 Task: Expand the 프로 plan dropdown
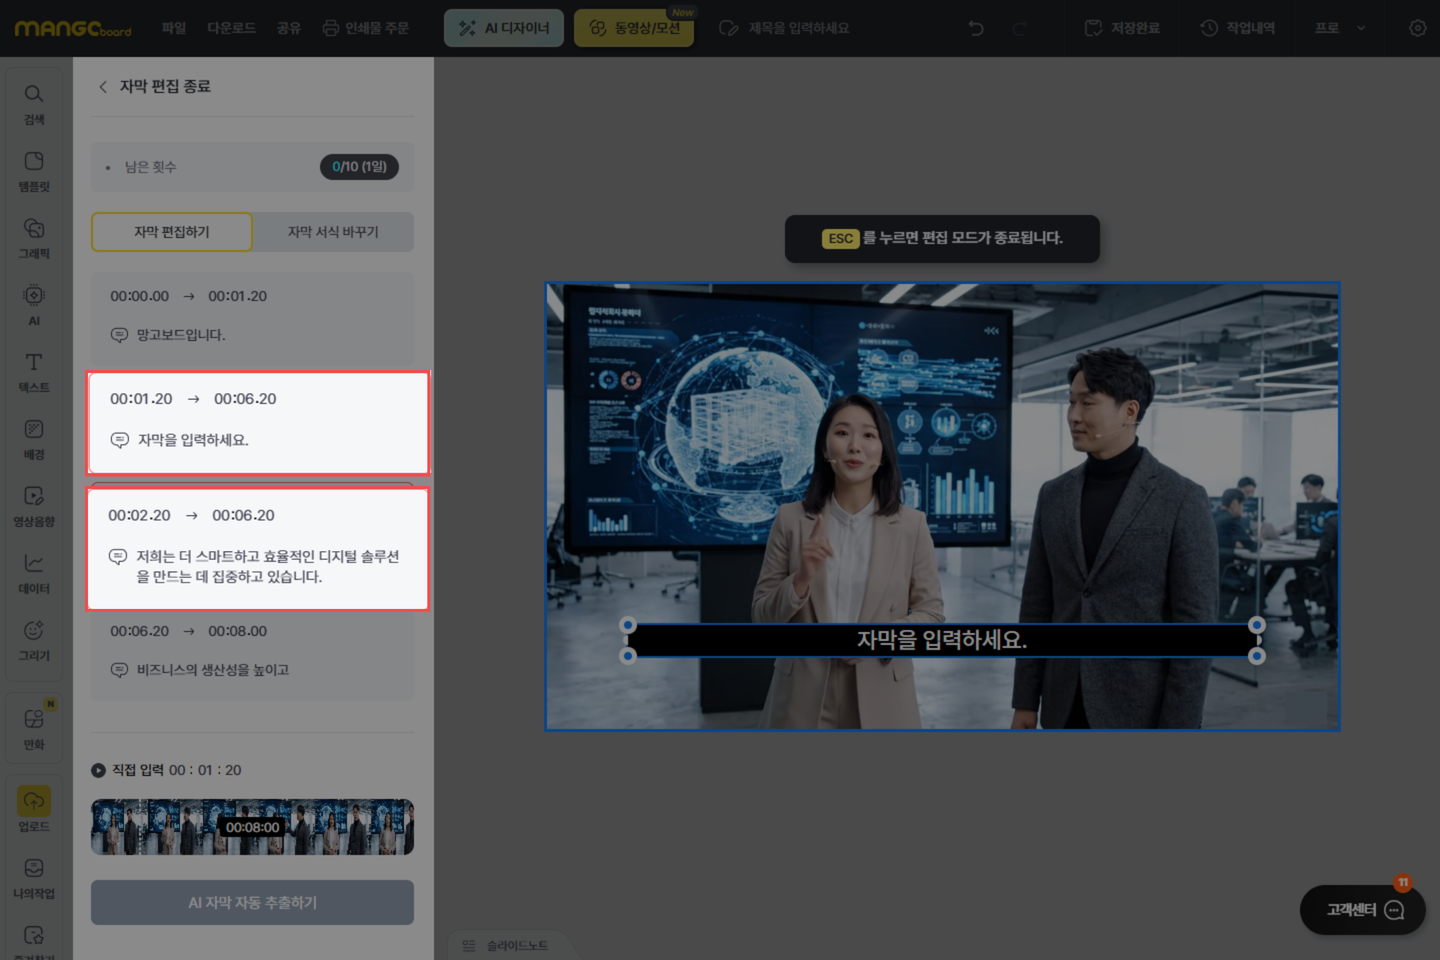[1339, 28]
